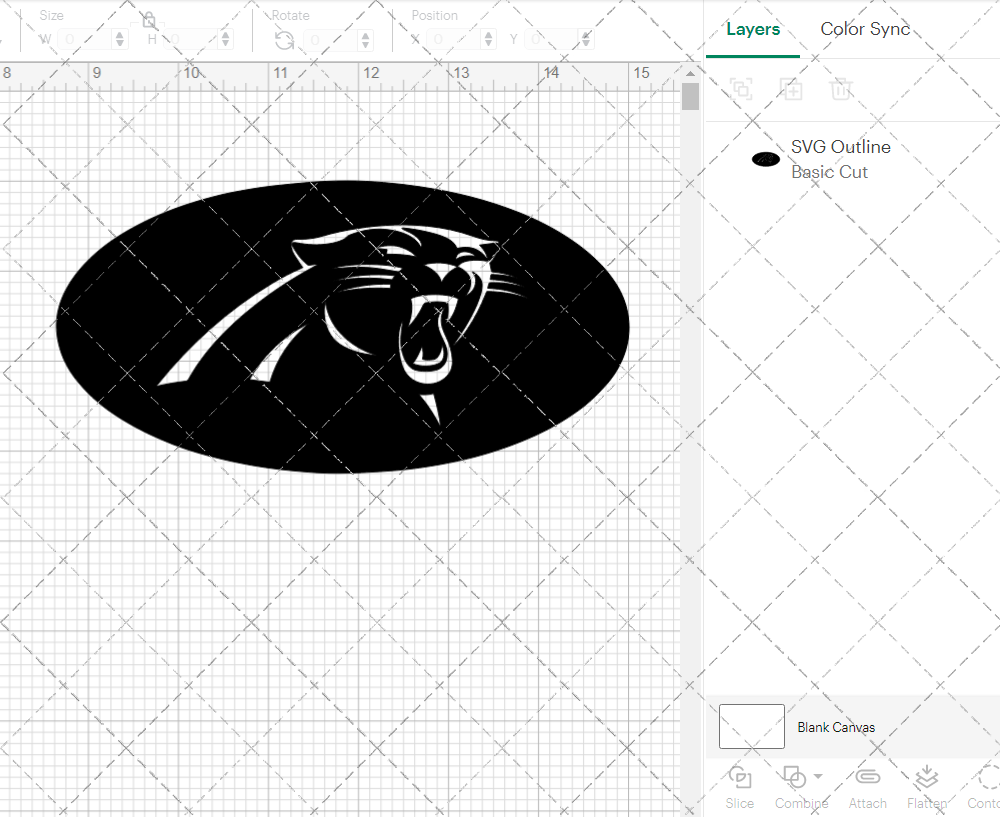The width and height of the screenshot is (1000, 817).
Task: Click the Delete layer trash icon
Action: click(x=841, y=89)
